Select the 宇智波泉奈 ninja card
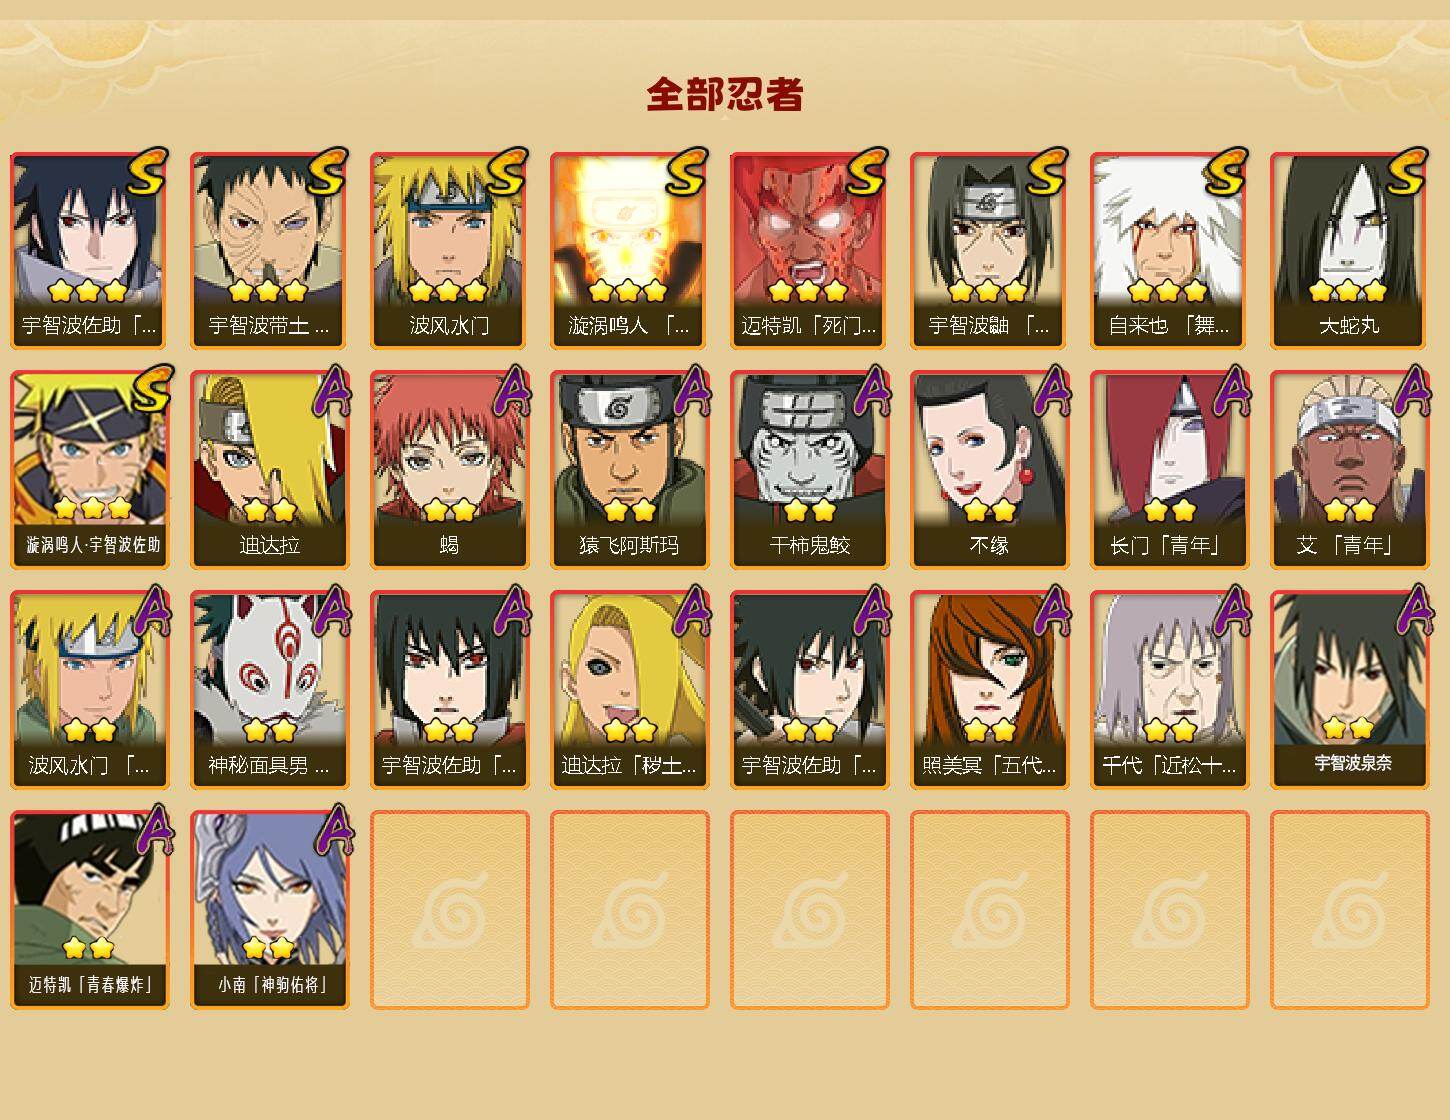Image resolution: width=1450 pixels, height=1120 pixels. coord(1349,690)
